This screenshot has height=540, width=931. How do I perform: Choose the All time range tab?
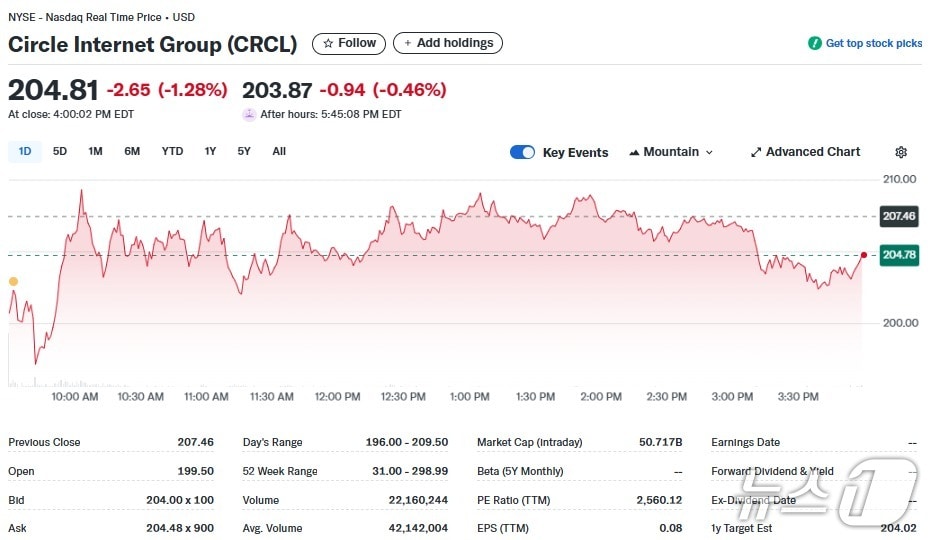(279, 151)
